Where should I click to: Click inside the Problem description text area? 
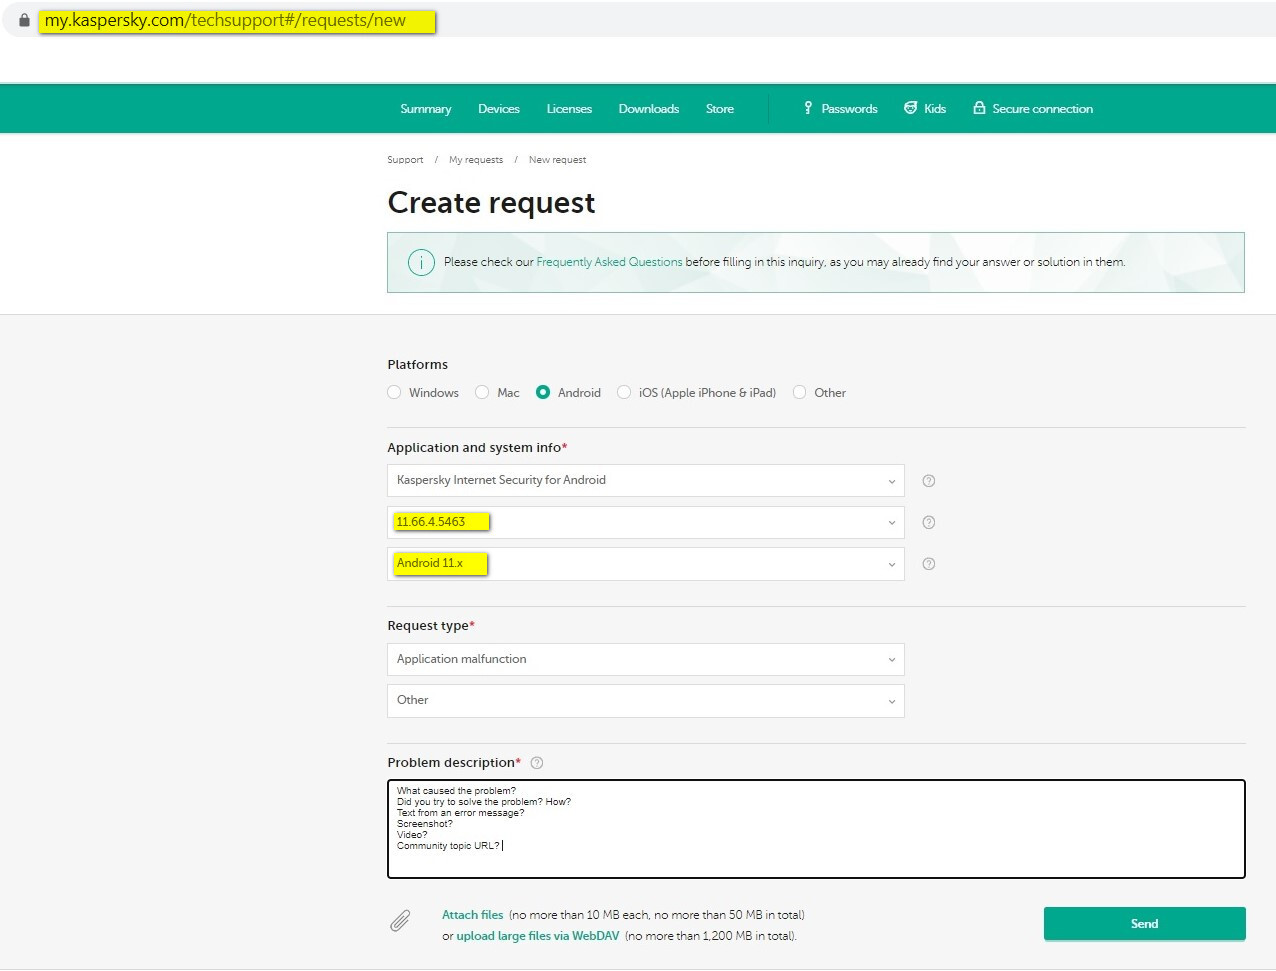[816, 829]
